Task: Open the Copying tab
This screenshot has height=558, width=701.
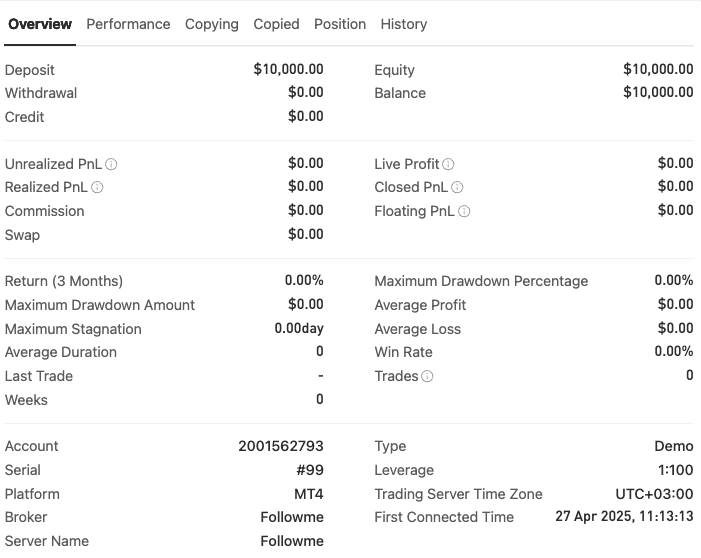Action: (x=212, y=24)
